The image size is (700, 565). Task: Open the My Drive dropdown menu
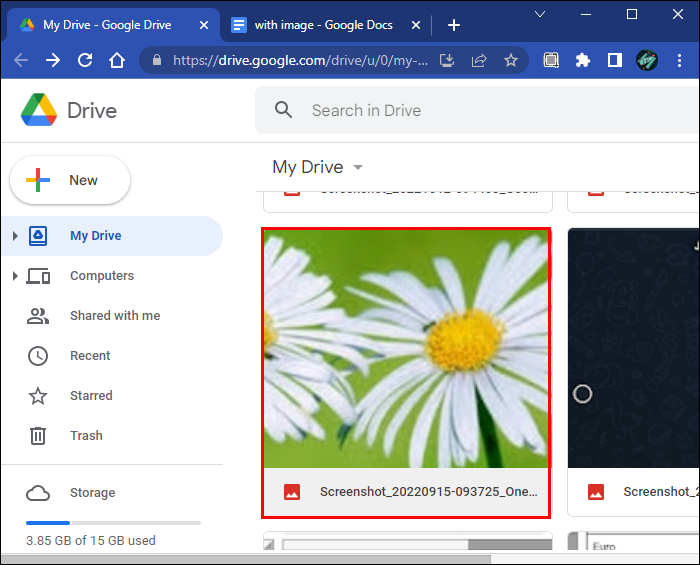pyautogui.click(x=318, y=167)
